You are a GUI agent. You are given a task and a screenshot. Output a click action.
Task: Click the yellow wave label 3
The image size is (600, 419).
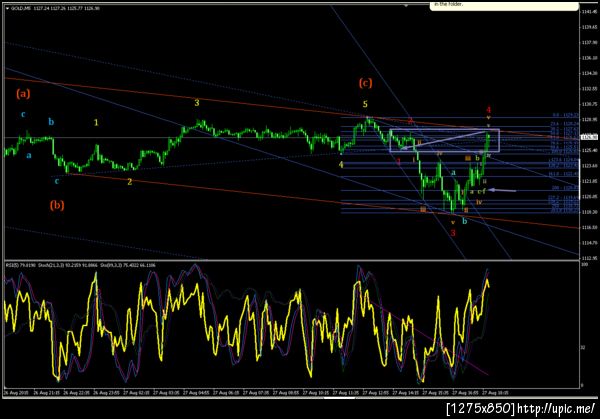[197, 103]
